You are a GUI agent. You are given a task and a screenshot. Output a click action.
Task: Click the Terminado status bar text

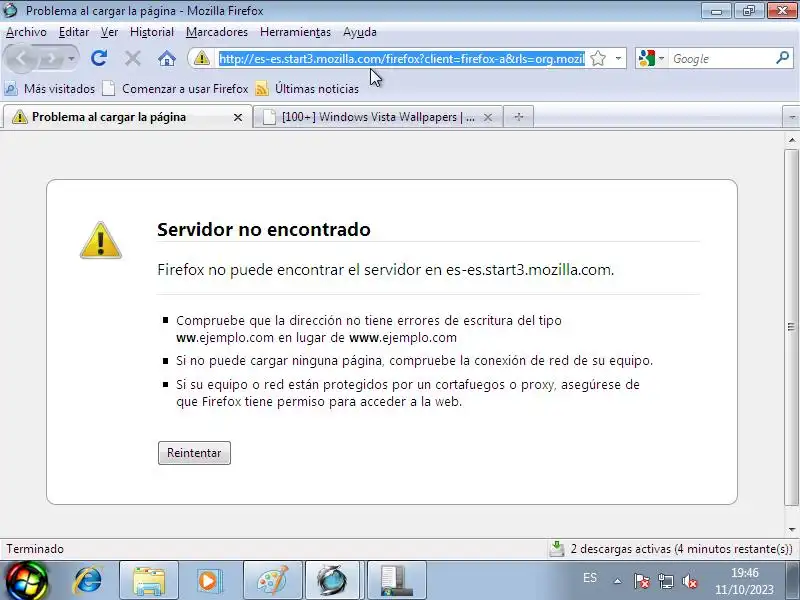(x=35, y=549)
